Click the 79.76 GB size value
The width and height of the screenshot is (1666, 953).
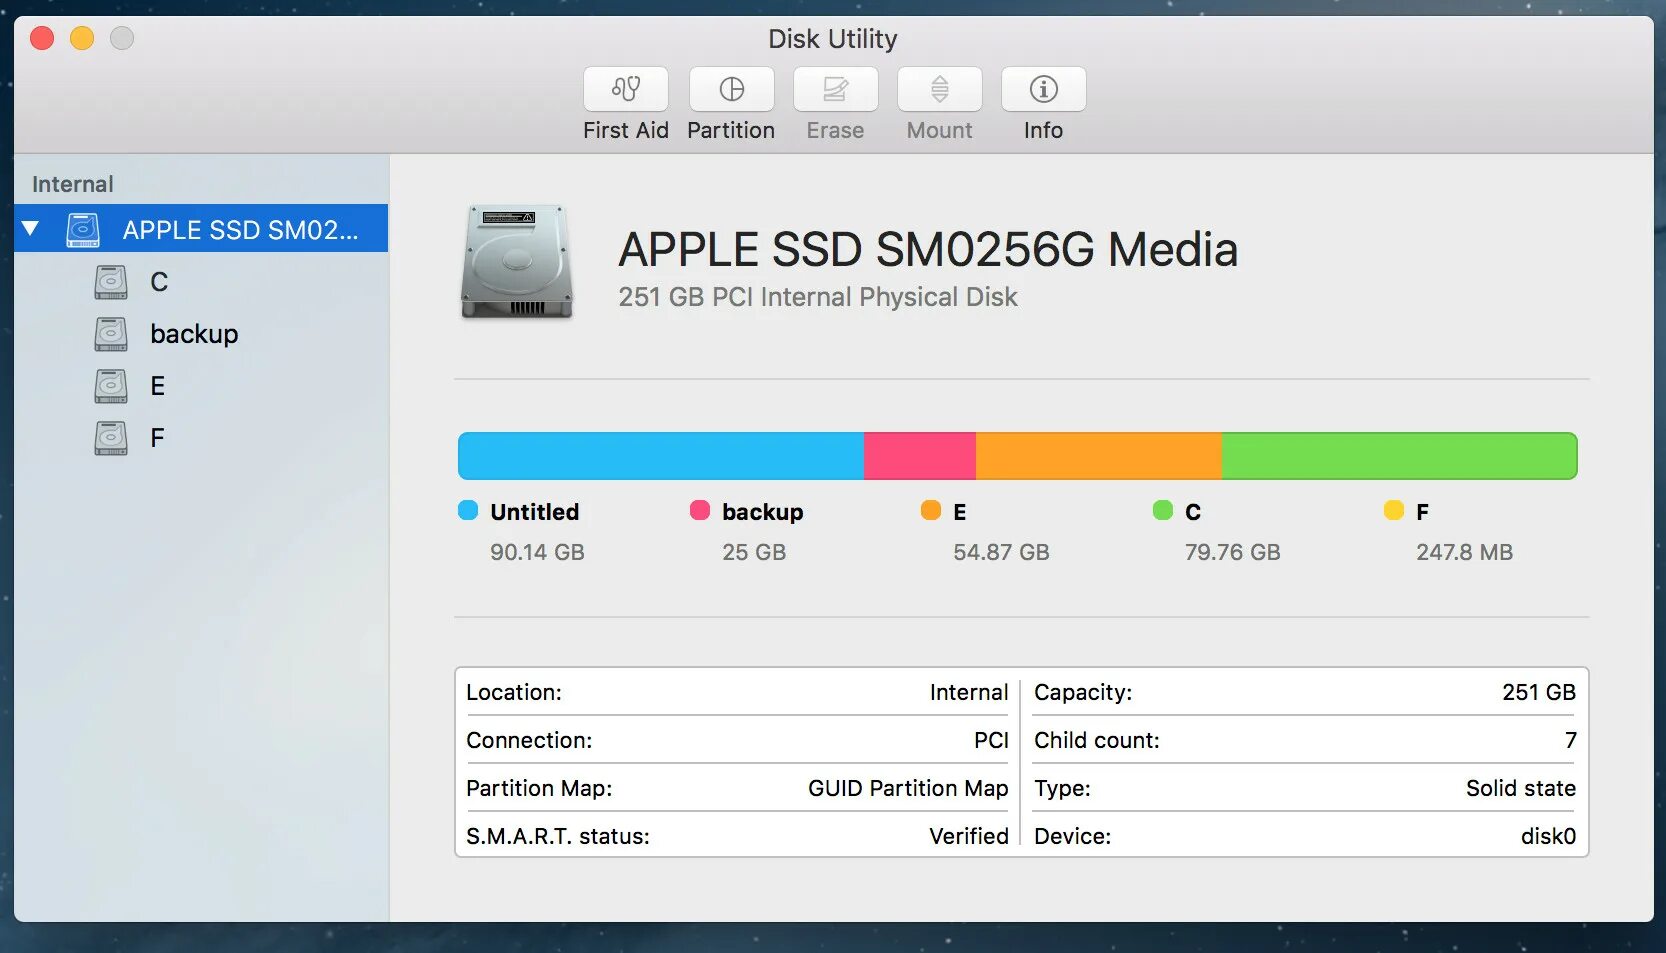pyautogui.click(x=1232, y=552)
